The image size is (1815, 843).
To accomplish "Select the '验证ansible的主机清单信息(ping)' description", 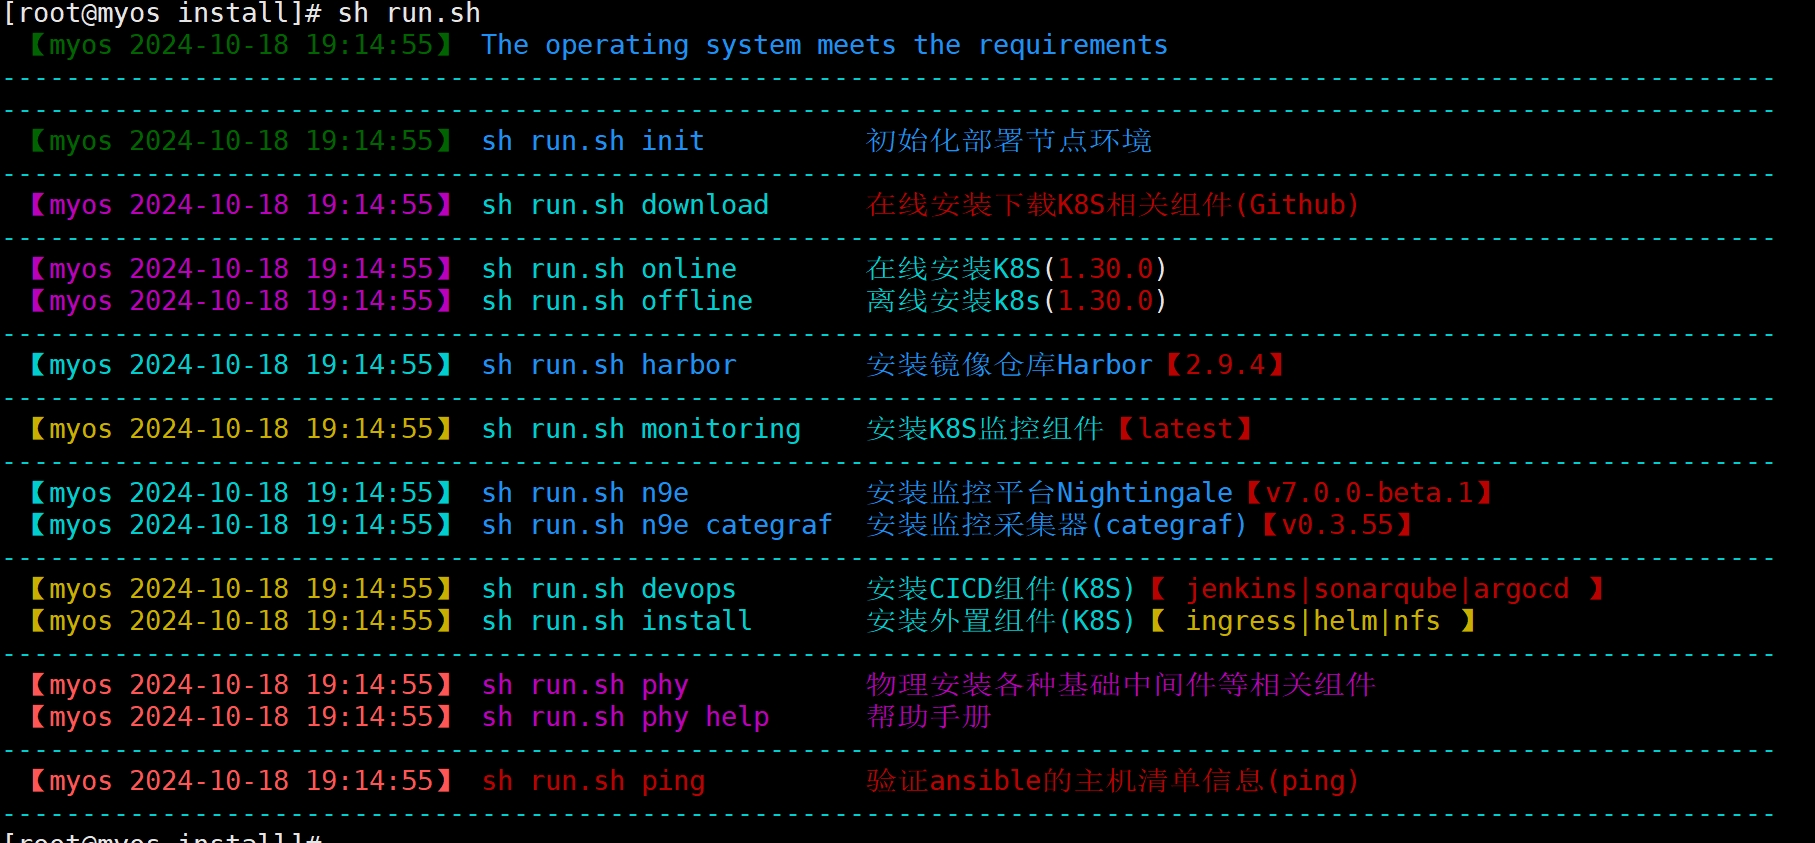I will click(1113, 781).
